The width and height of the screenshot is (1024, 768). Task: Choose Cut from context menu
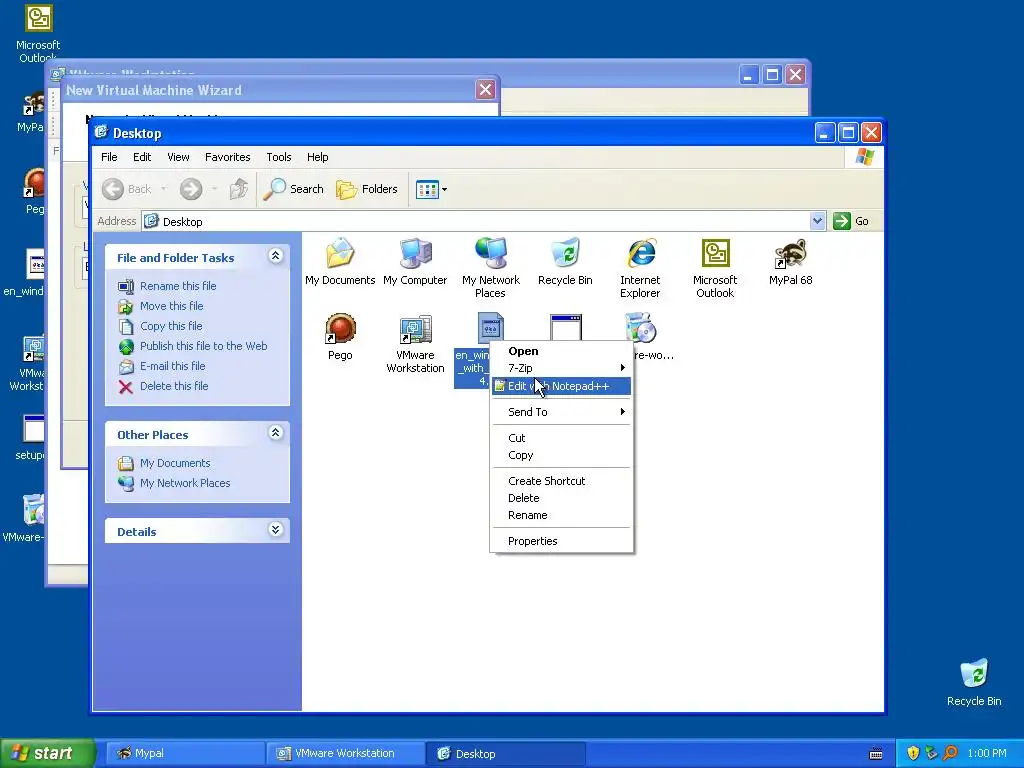pyautogui.click(x=562, y=438)
